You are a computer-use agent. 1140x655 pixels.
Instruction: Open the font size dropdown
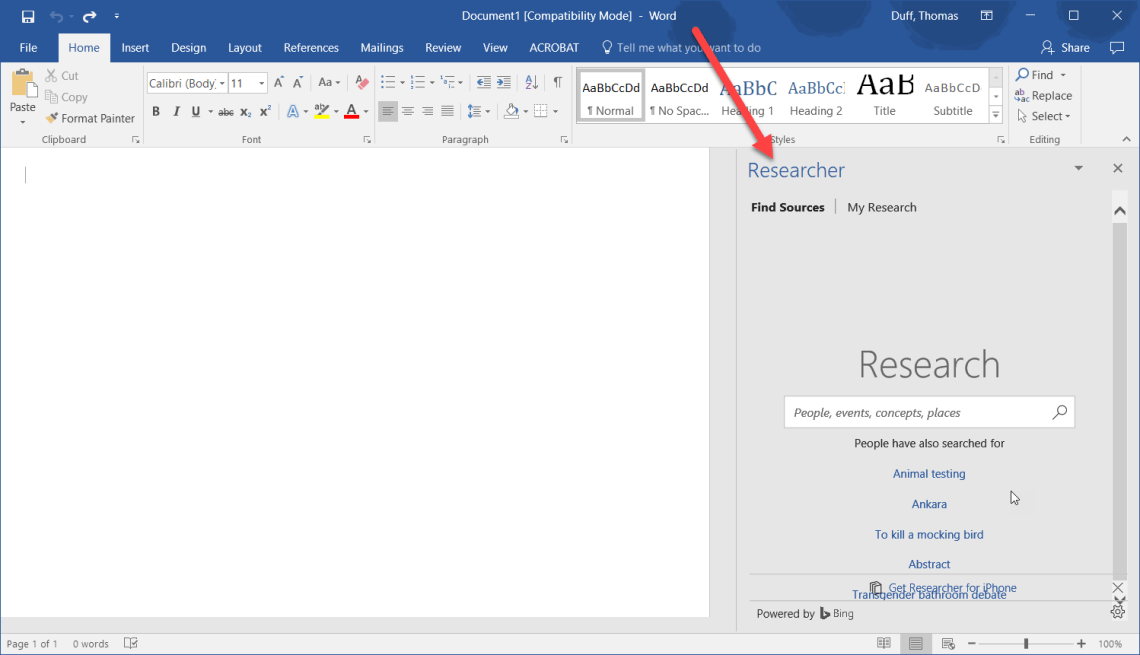coord(262,82)
